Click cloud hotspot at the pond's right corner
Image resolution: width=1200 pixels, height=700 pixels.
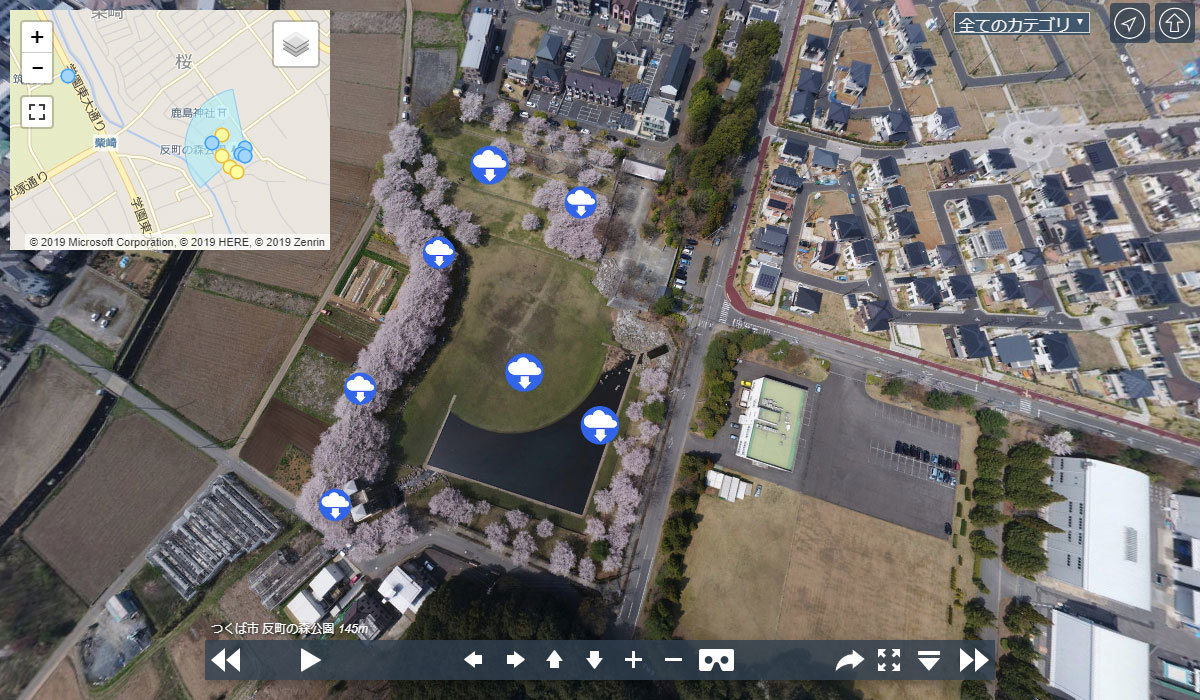tap(600, 425)
